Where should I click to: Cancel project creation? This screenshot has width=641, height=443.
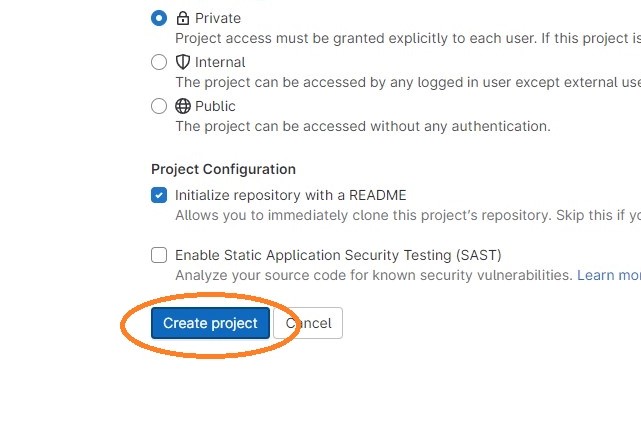[x=308, y=323]
